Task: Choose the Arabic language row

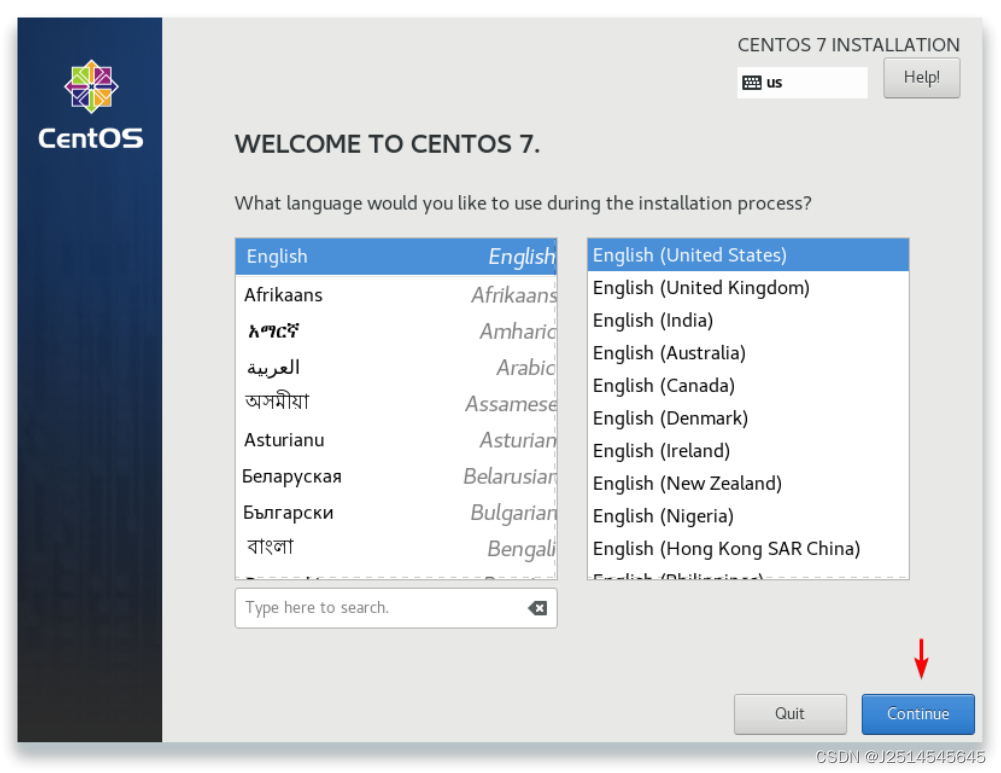Action: coord(396,368)
